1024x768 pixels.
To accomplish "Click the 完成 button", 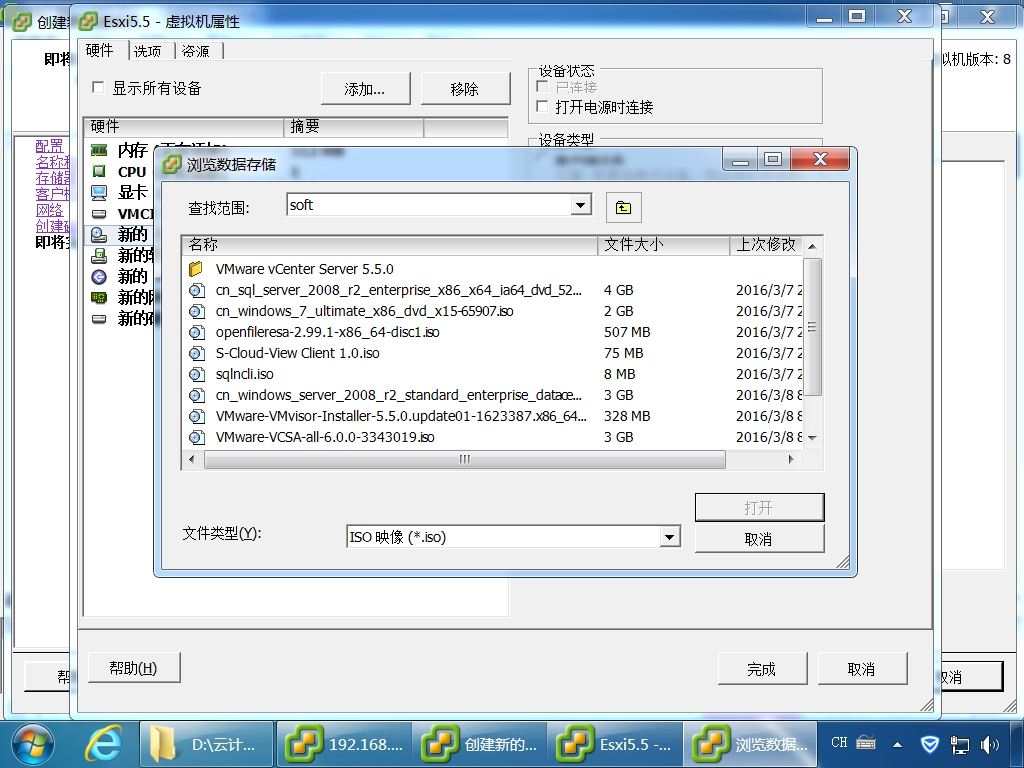I will click(x=761, y=669).
